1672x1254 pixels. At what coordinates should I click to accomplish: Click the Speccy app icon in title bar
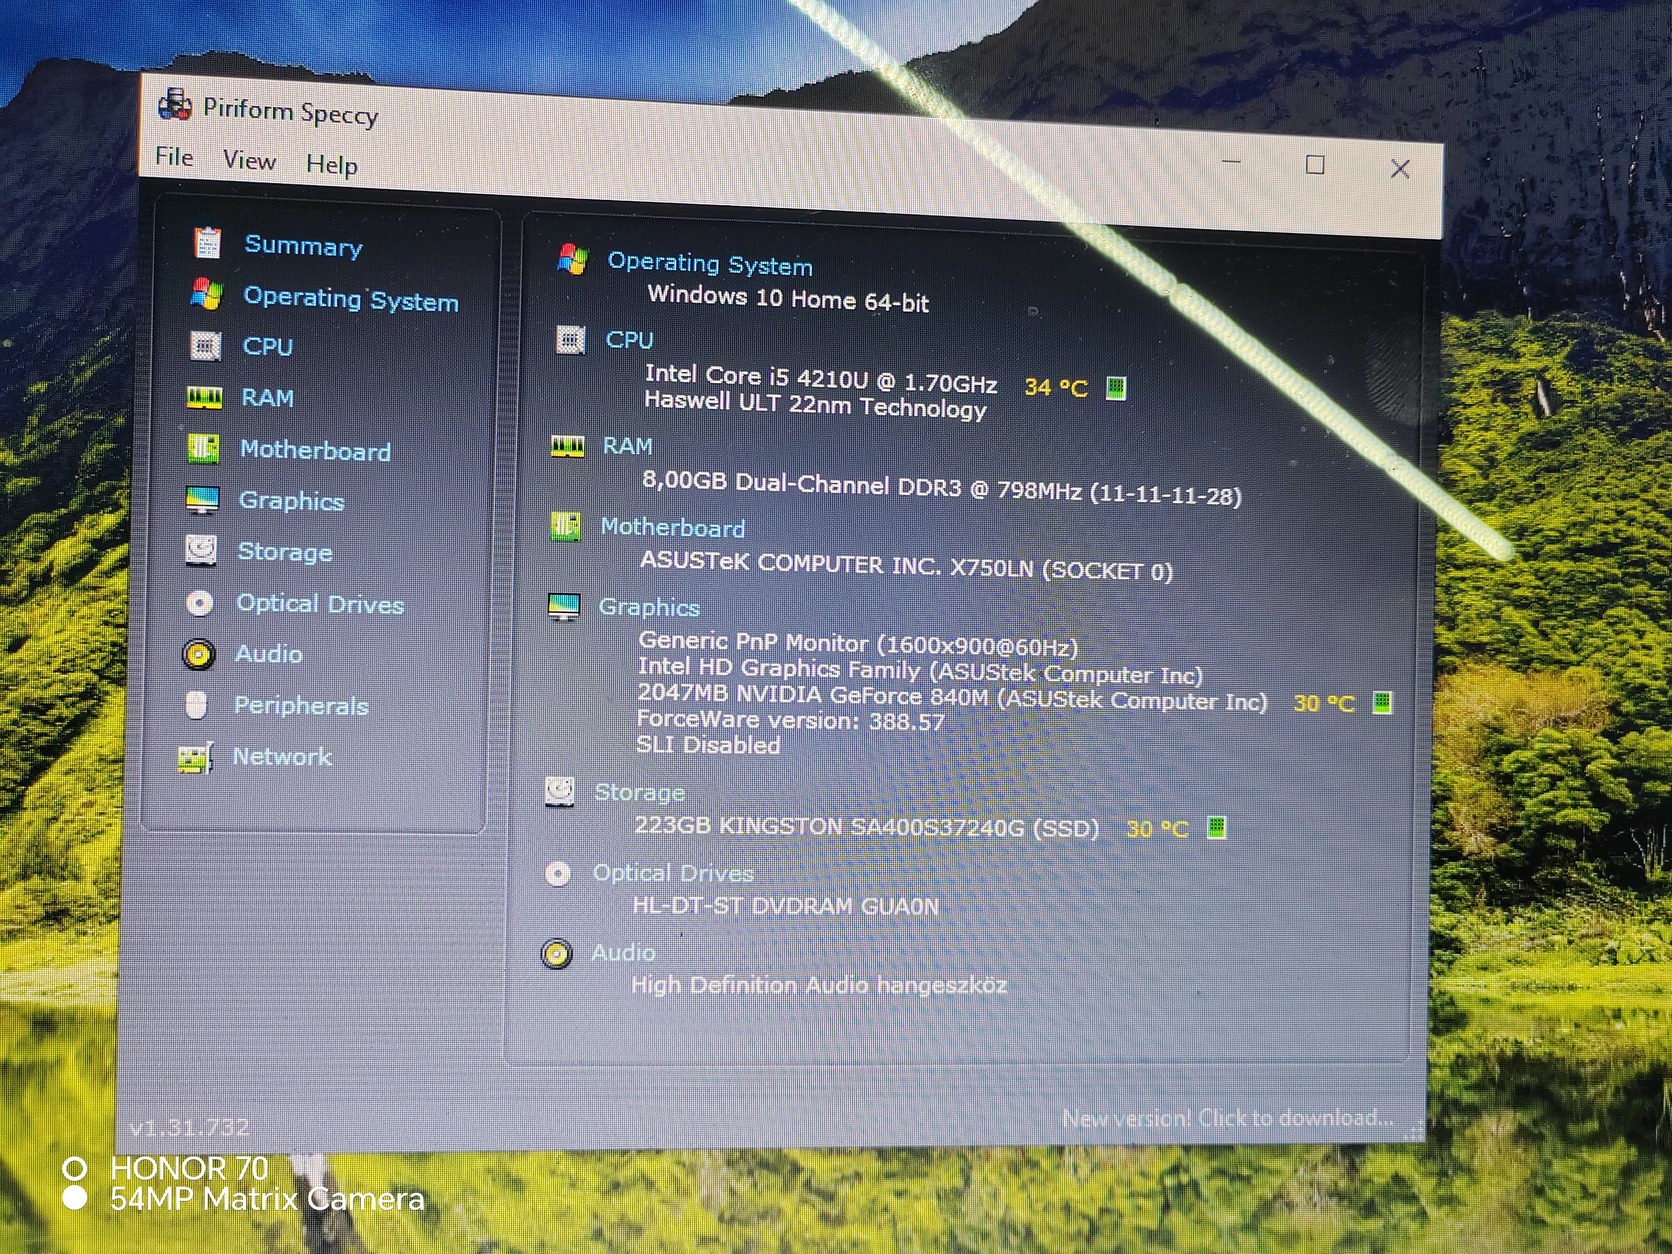tap(174, 103)
